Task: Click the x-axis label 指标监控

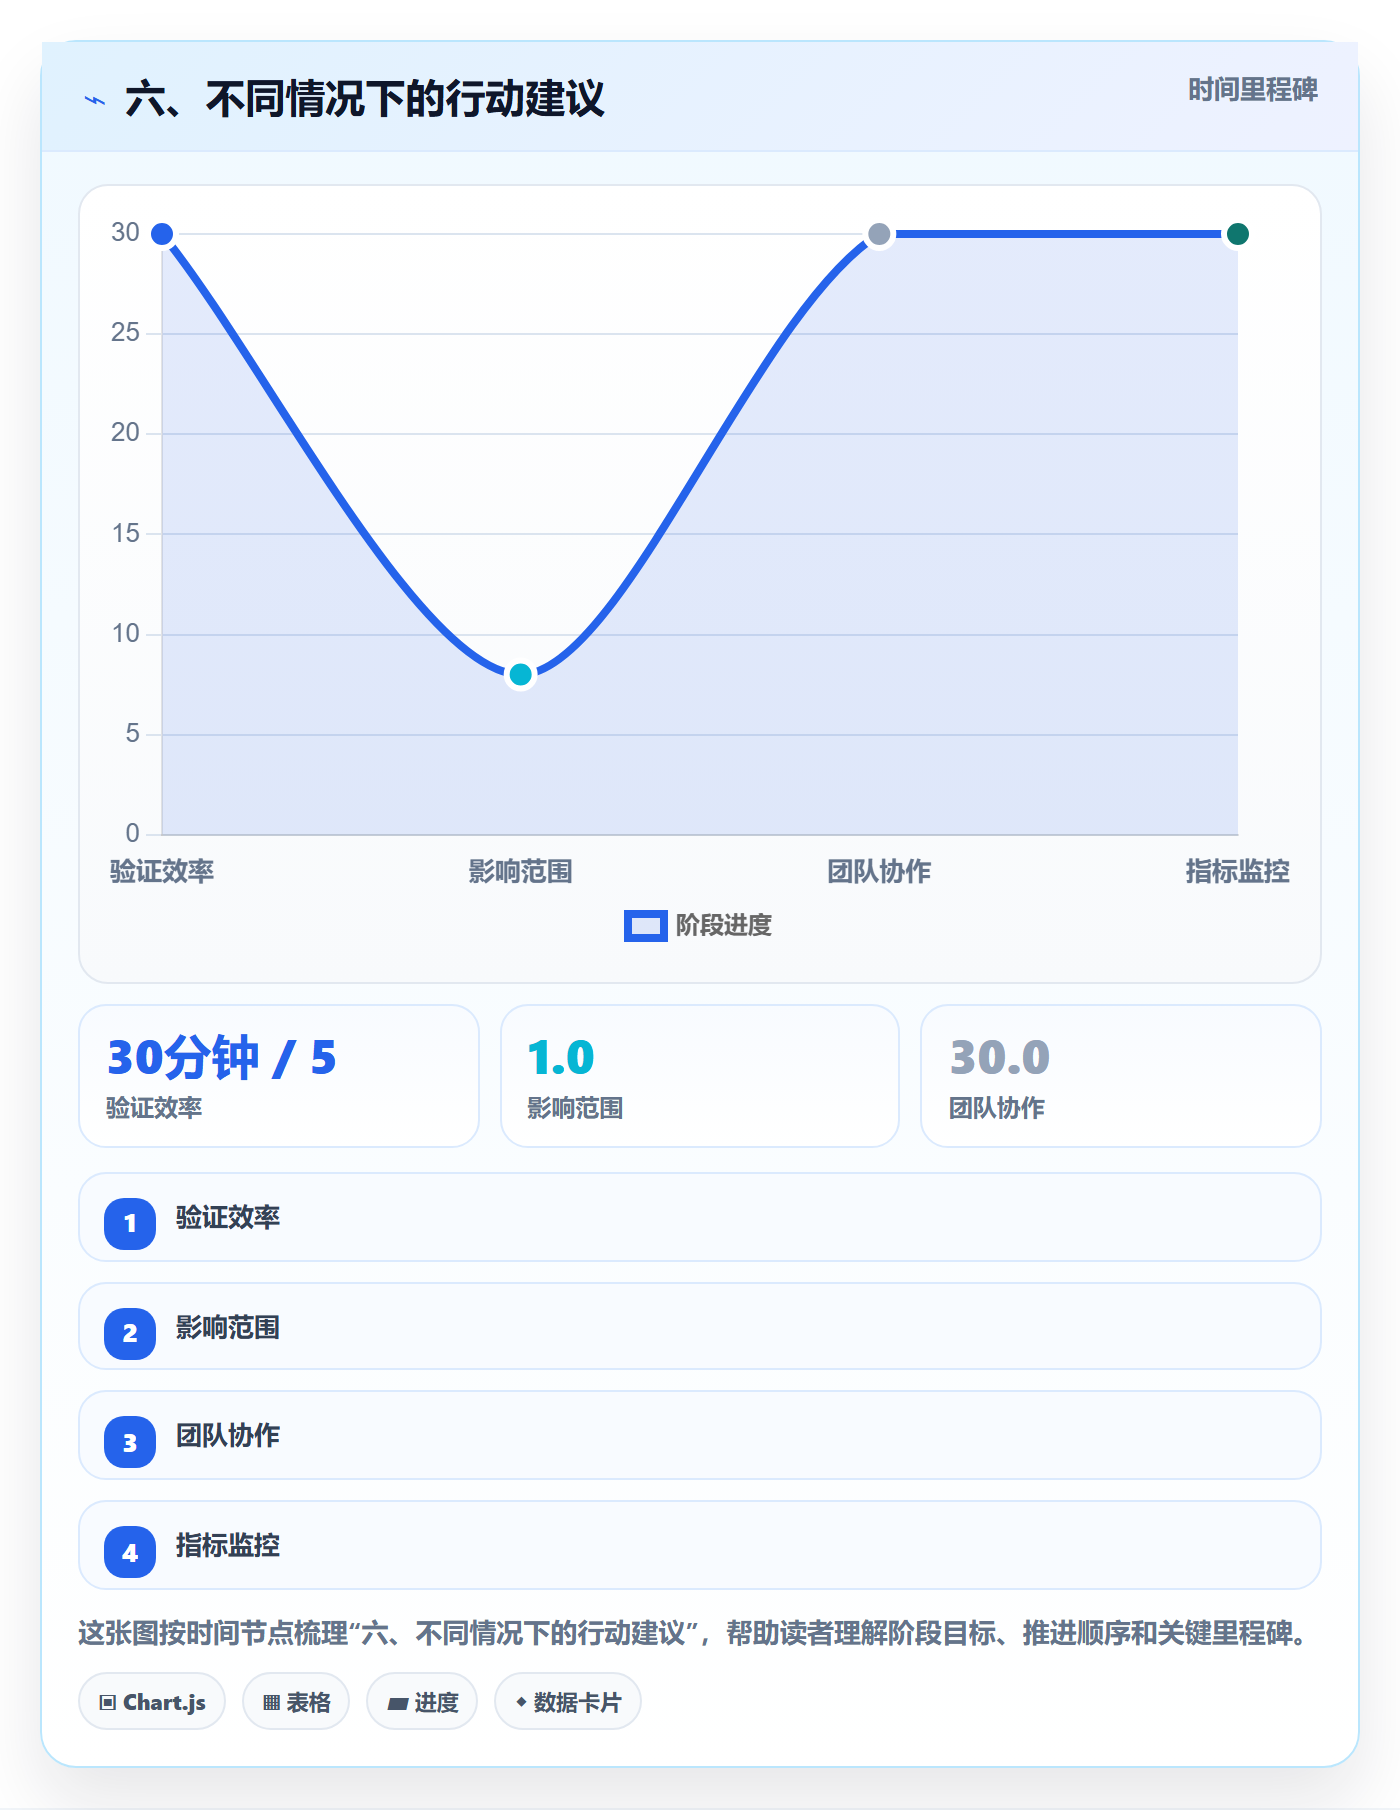Action: click(1237, 872)
